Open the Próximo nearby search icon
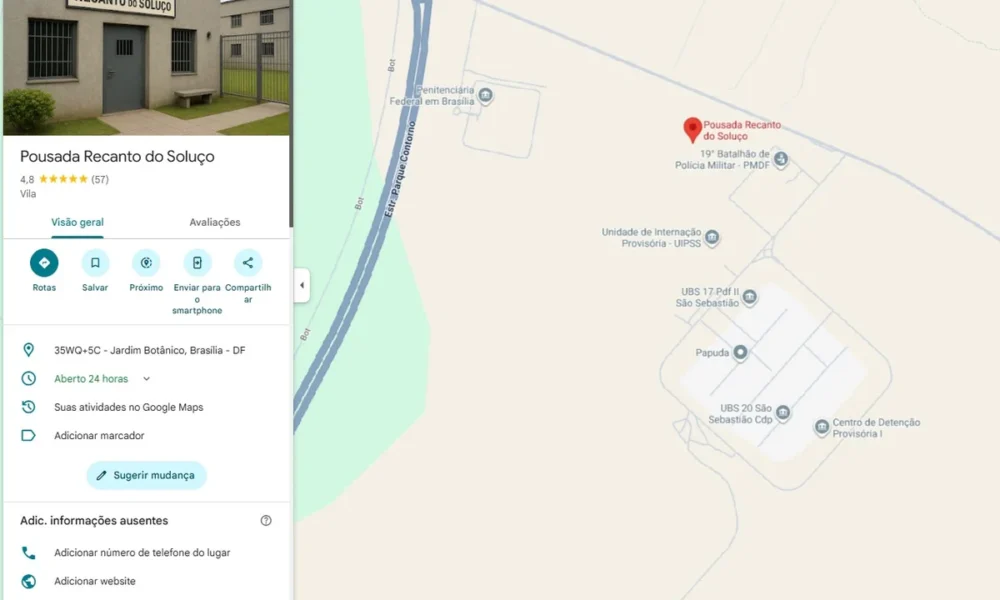The height and width of the screenshot is (600, 1000). [146, 263]
